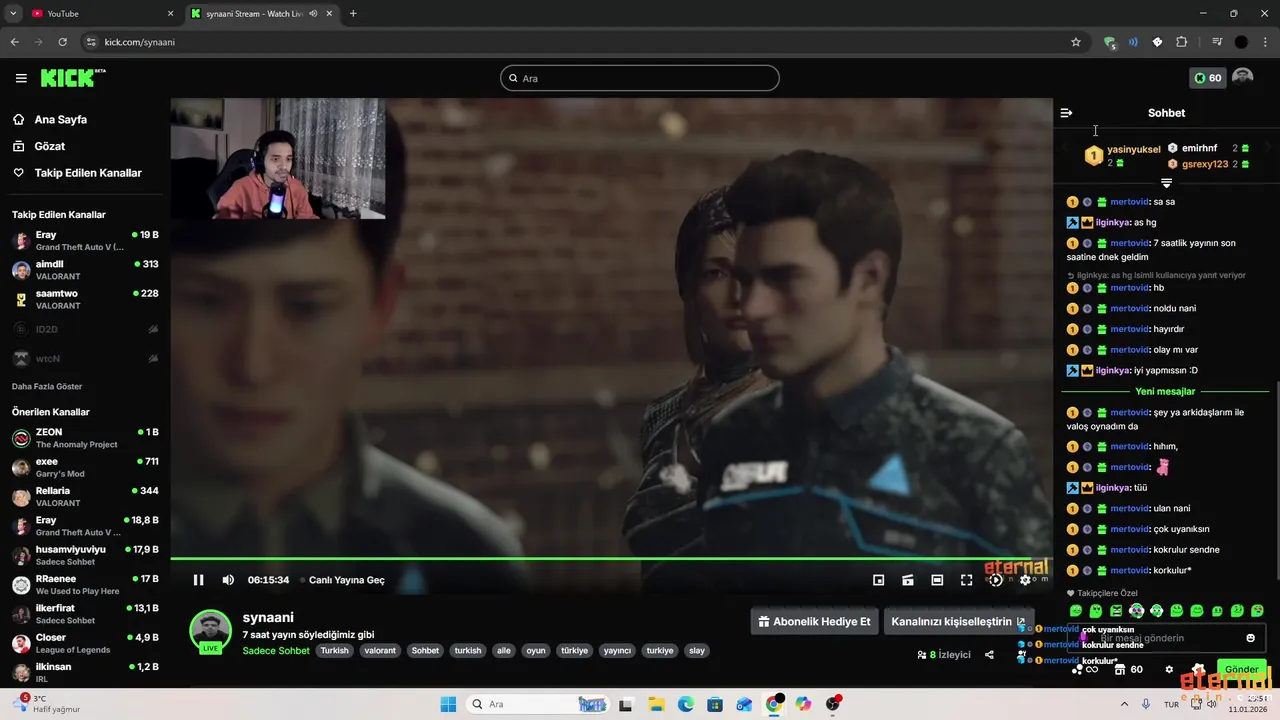Viewport: 1280px width, 720px height.
Task: Open the weather widget in the taskbar
Action: click(x=48, y=704)
